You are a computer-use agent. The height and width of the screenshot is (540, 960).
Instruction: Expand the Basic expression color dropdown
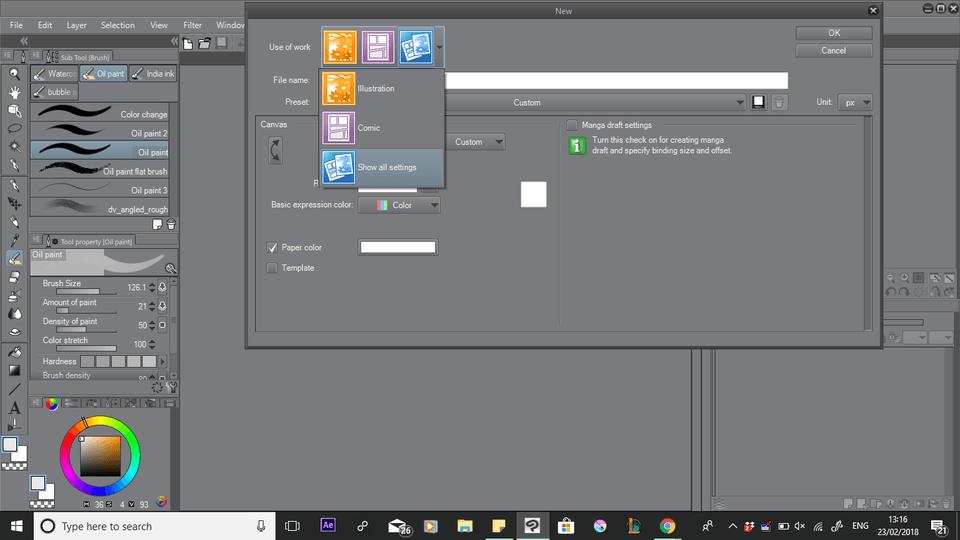(399, 205)
